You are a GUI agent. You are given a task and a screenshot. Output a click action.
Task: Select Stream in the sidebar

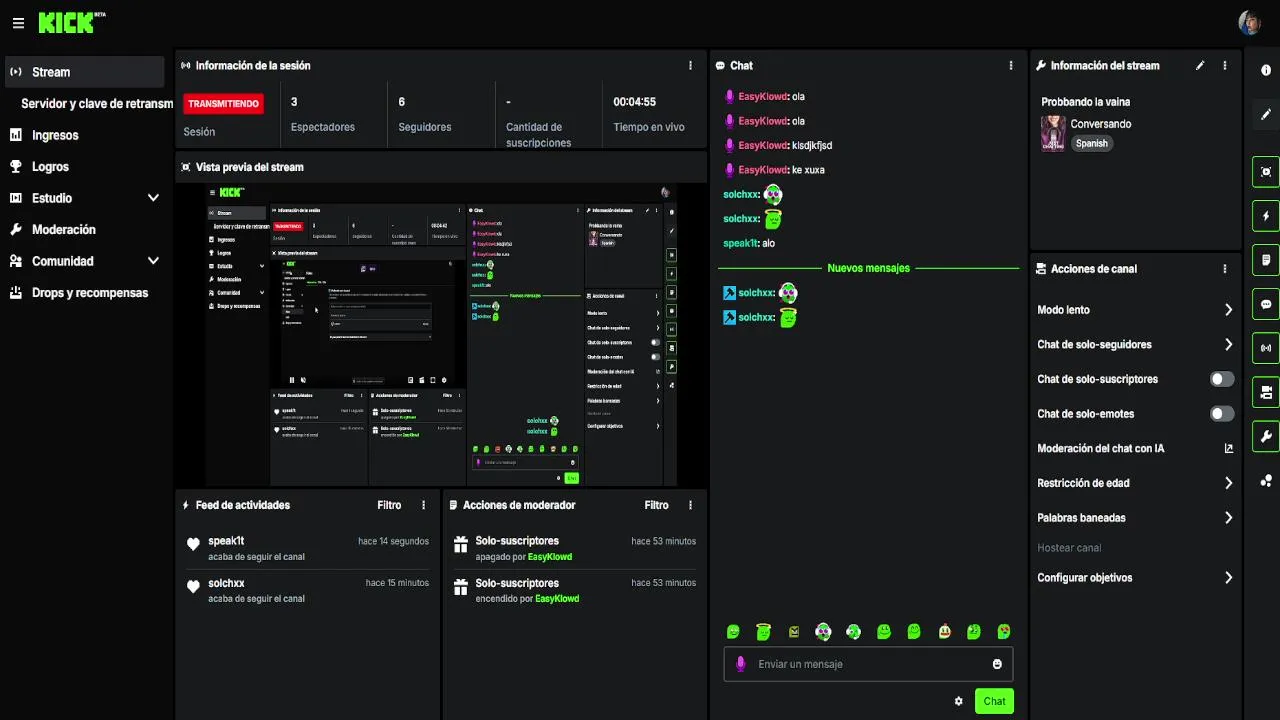point(85,72)
